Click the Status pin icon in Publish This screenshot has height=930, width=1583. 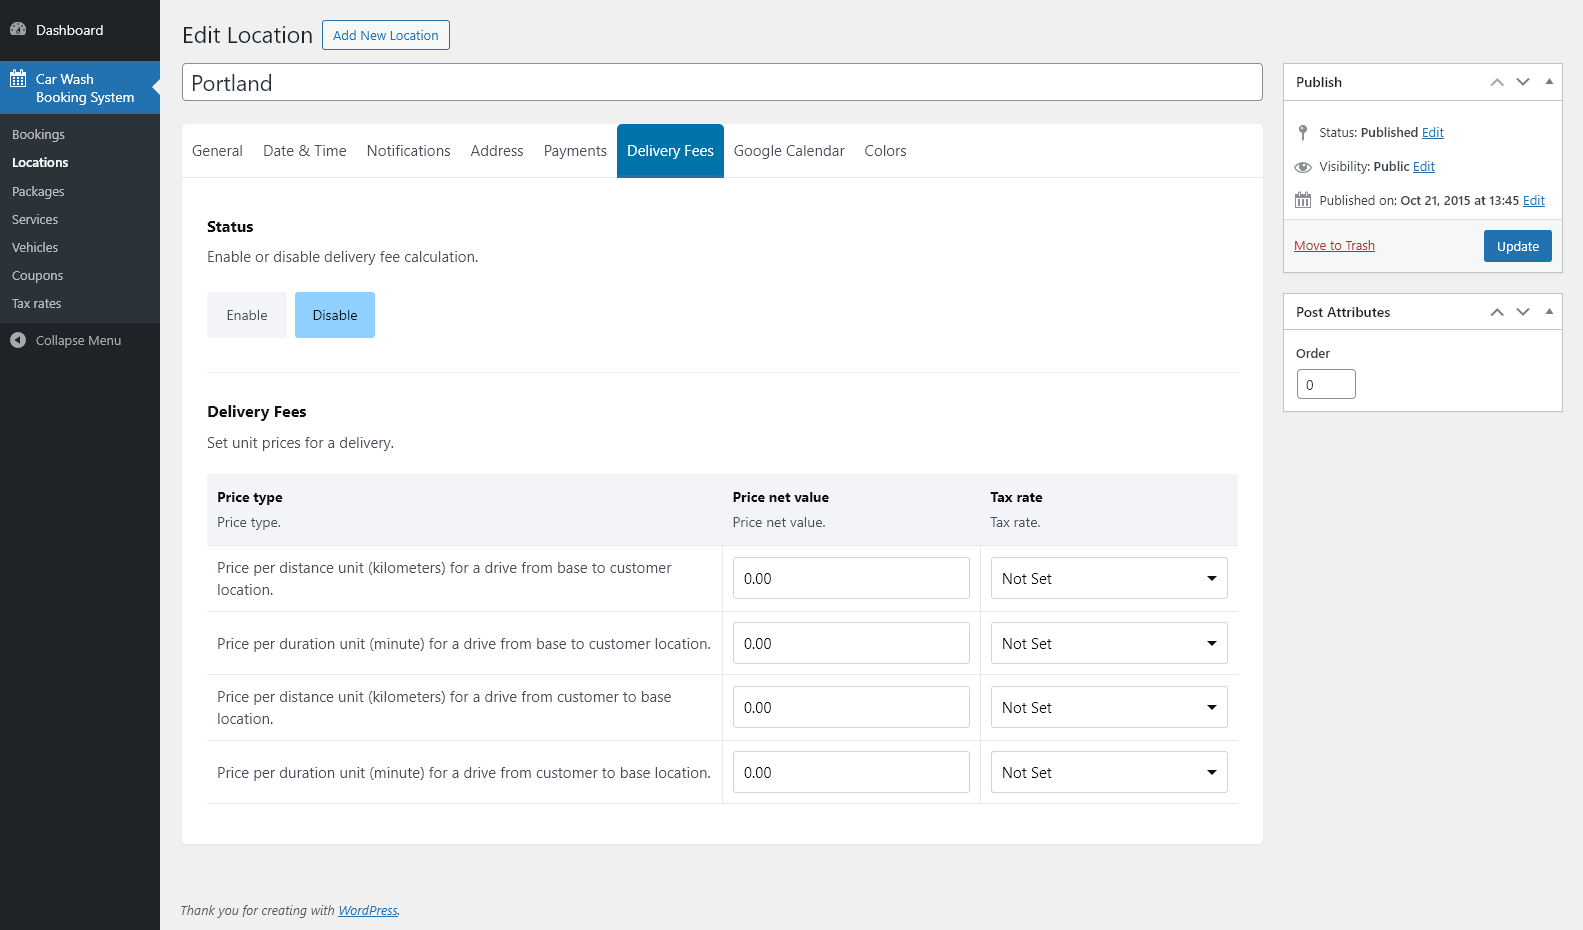1302,132
